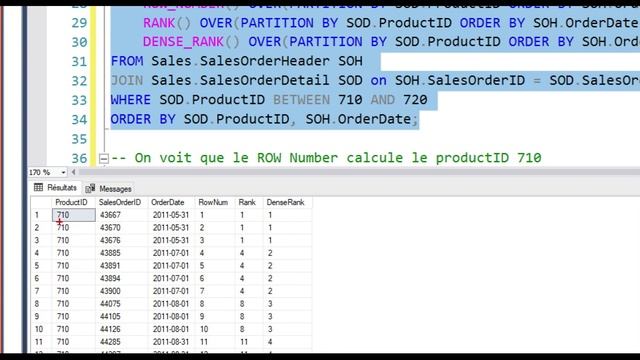Click the line number 35 in gutter

coord(79,139)
